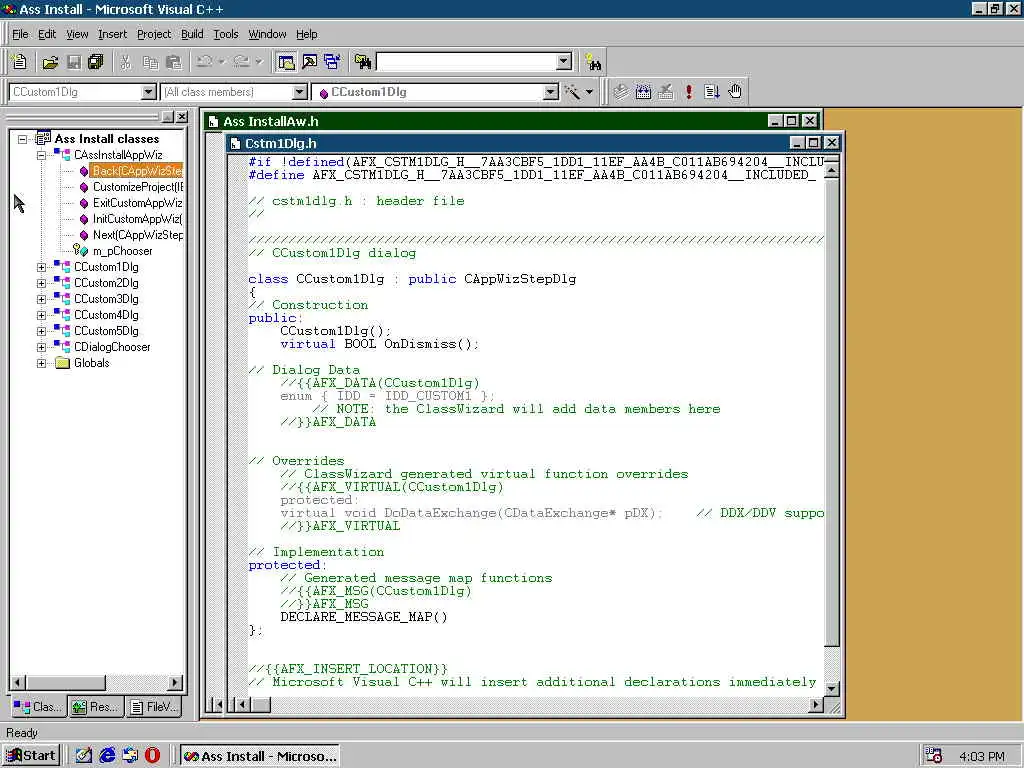Select the CustomizeProject method in tree
The height and width of the screenshot is (768, 1024).
pyautogui.click(x=137, y=187)
